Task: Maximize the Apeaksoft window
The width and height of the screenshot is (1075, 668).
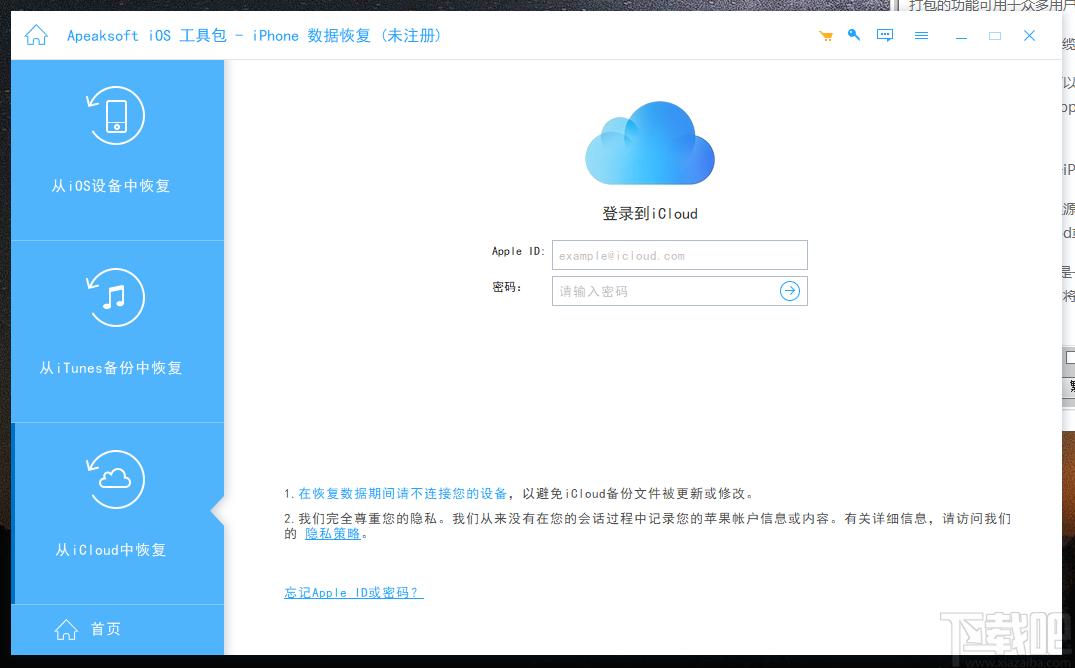Action: point(995,36)
